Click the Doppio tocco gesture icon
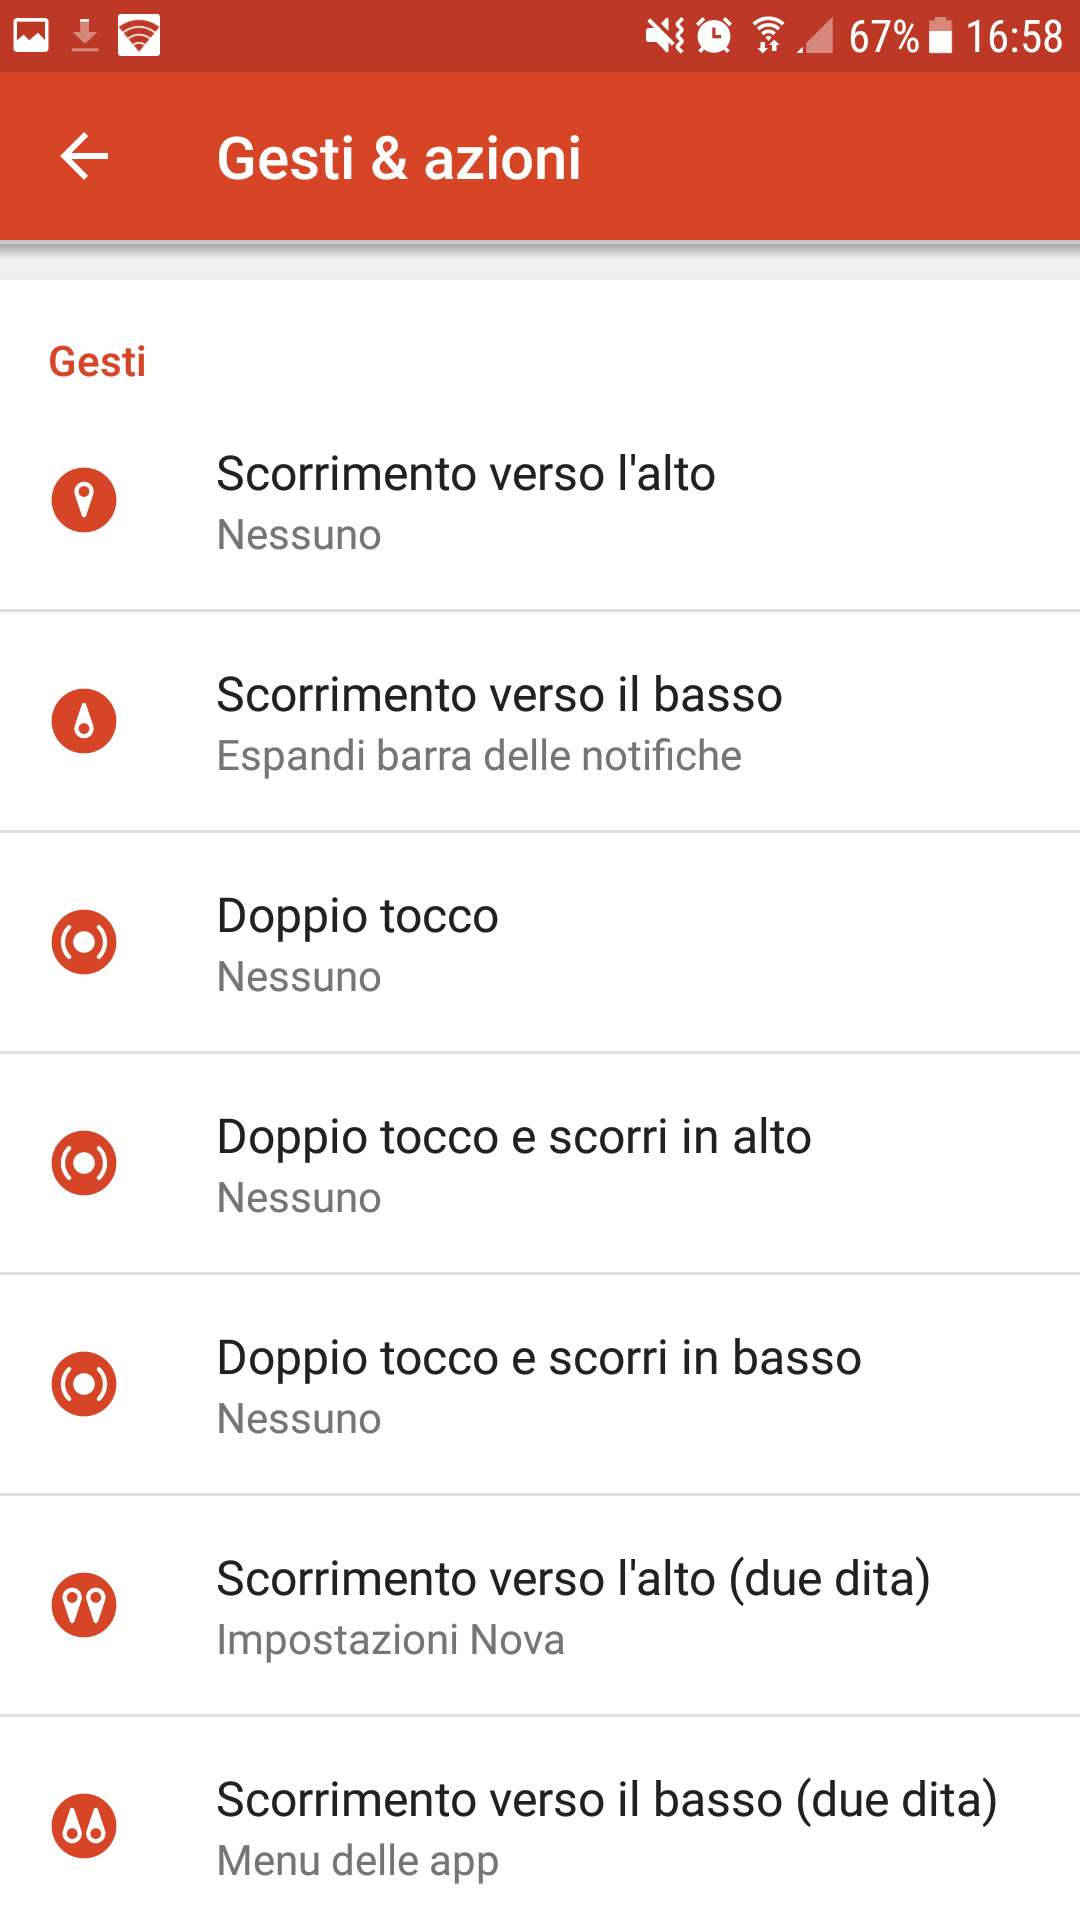The image size is (1080, 1920). pyautogui.click(x=84, y=942)
